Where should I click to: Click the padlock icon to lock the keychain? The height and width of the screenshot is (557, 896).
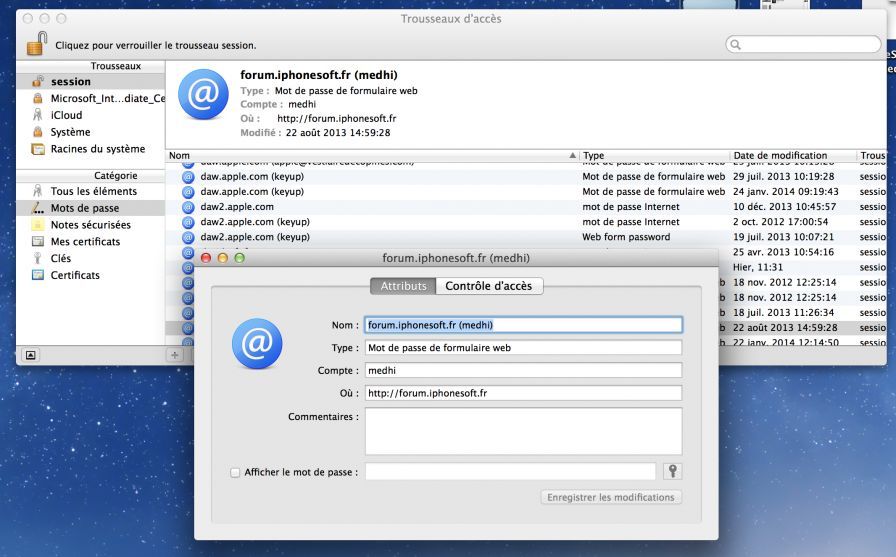tap(37, 43)
